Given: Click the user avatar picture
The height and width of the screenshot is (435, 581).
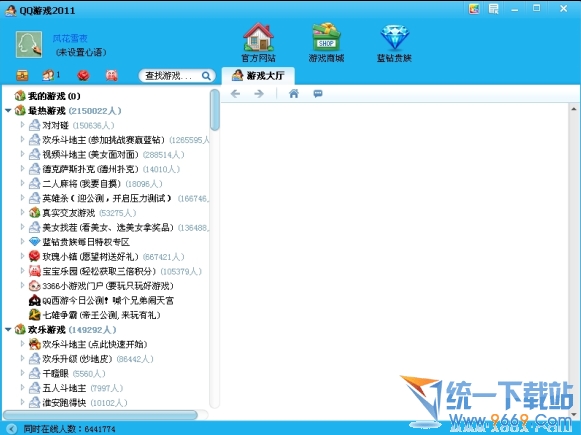Looking at the screenshot, I should [x=29, y=45].
